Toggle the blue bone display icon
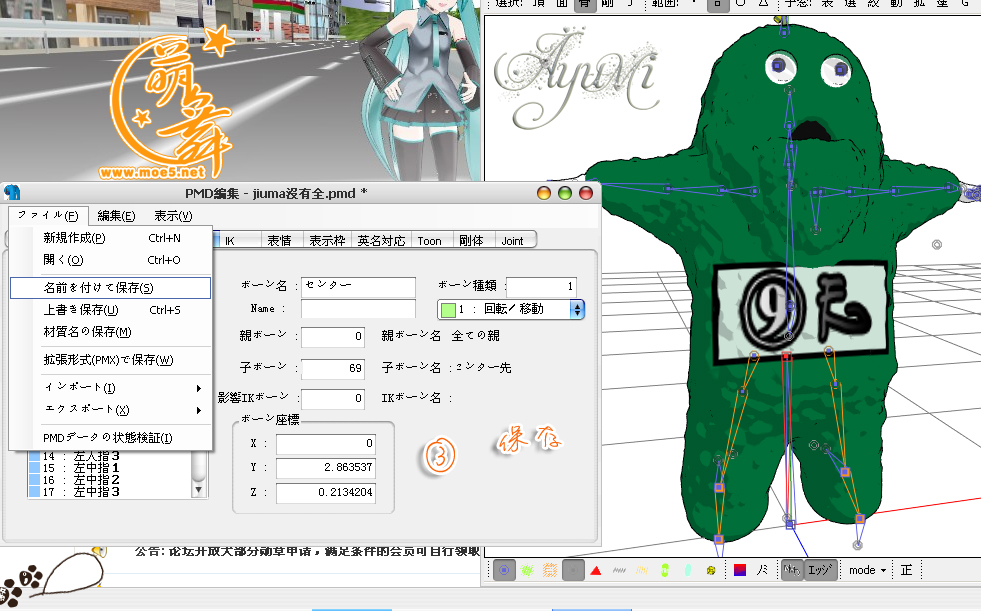 click(504, 570)
